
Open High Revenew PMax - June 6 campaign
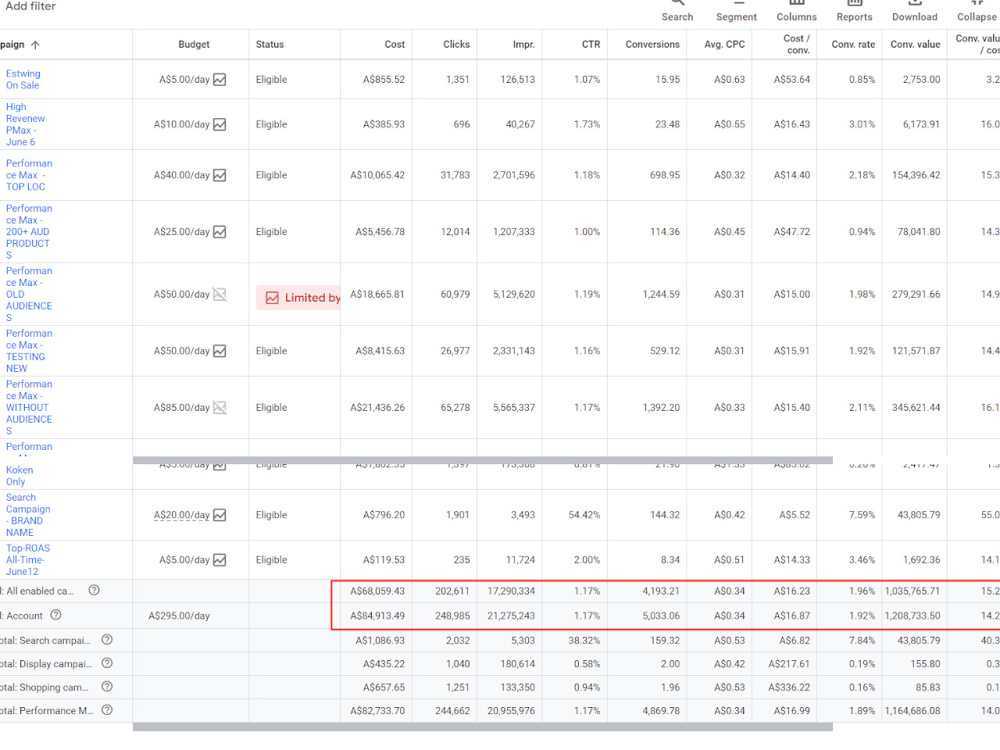26,124
